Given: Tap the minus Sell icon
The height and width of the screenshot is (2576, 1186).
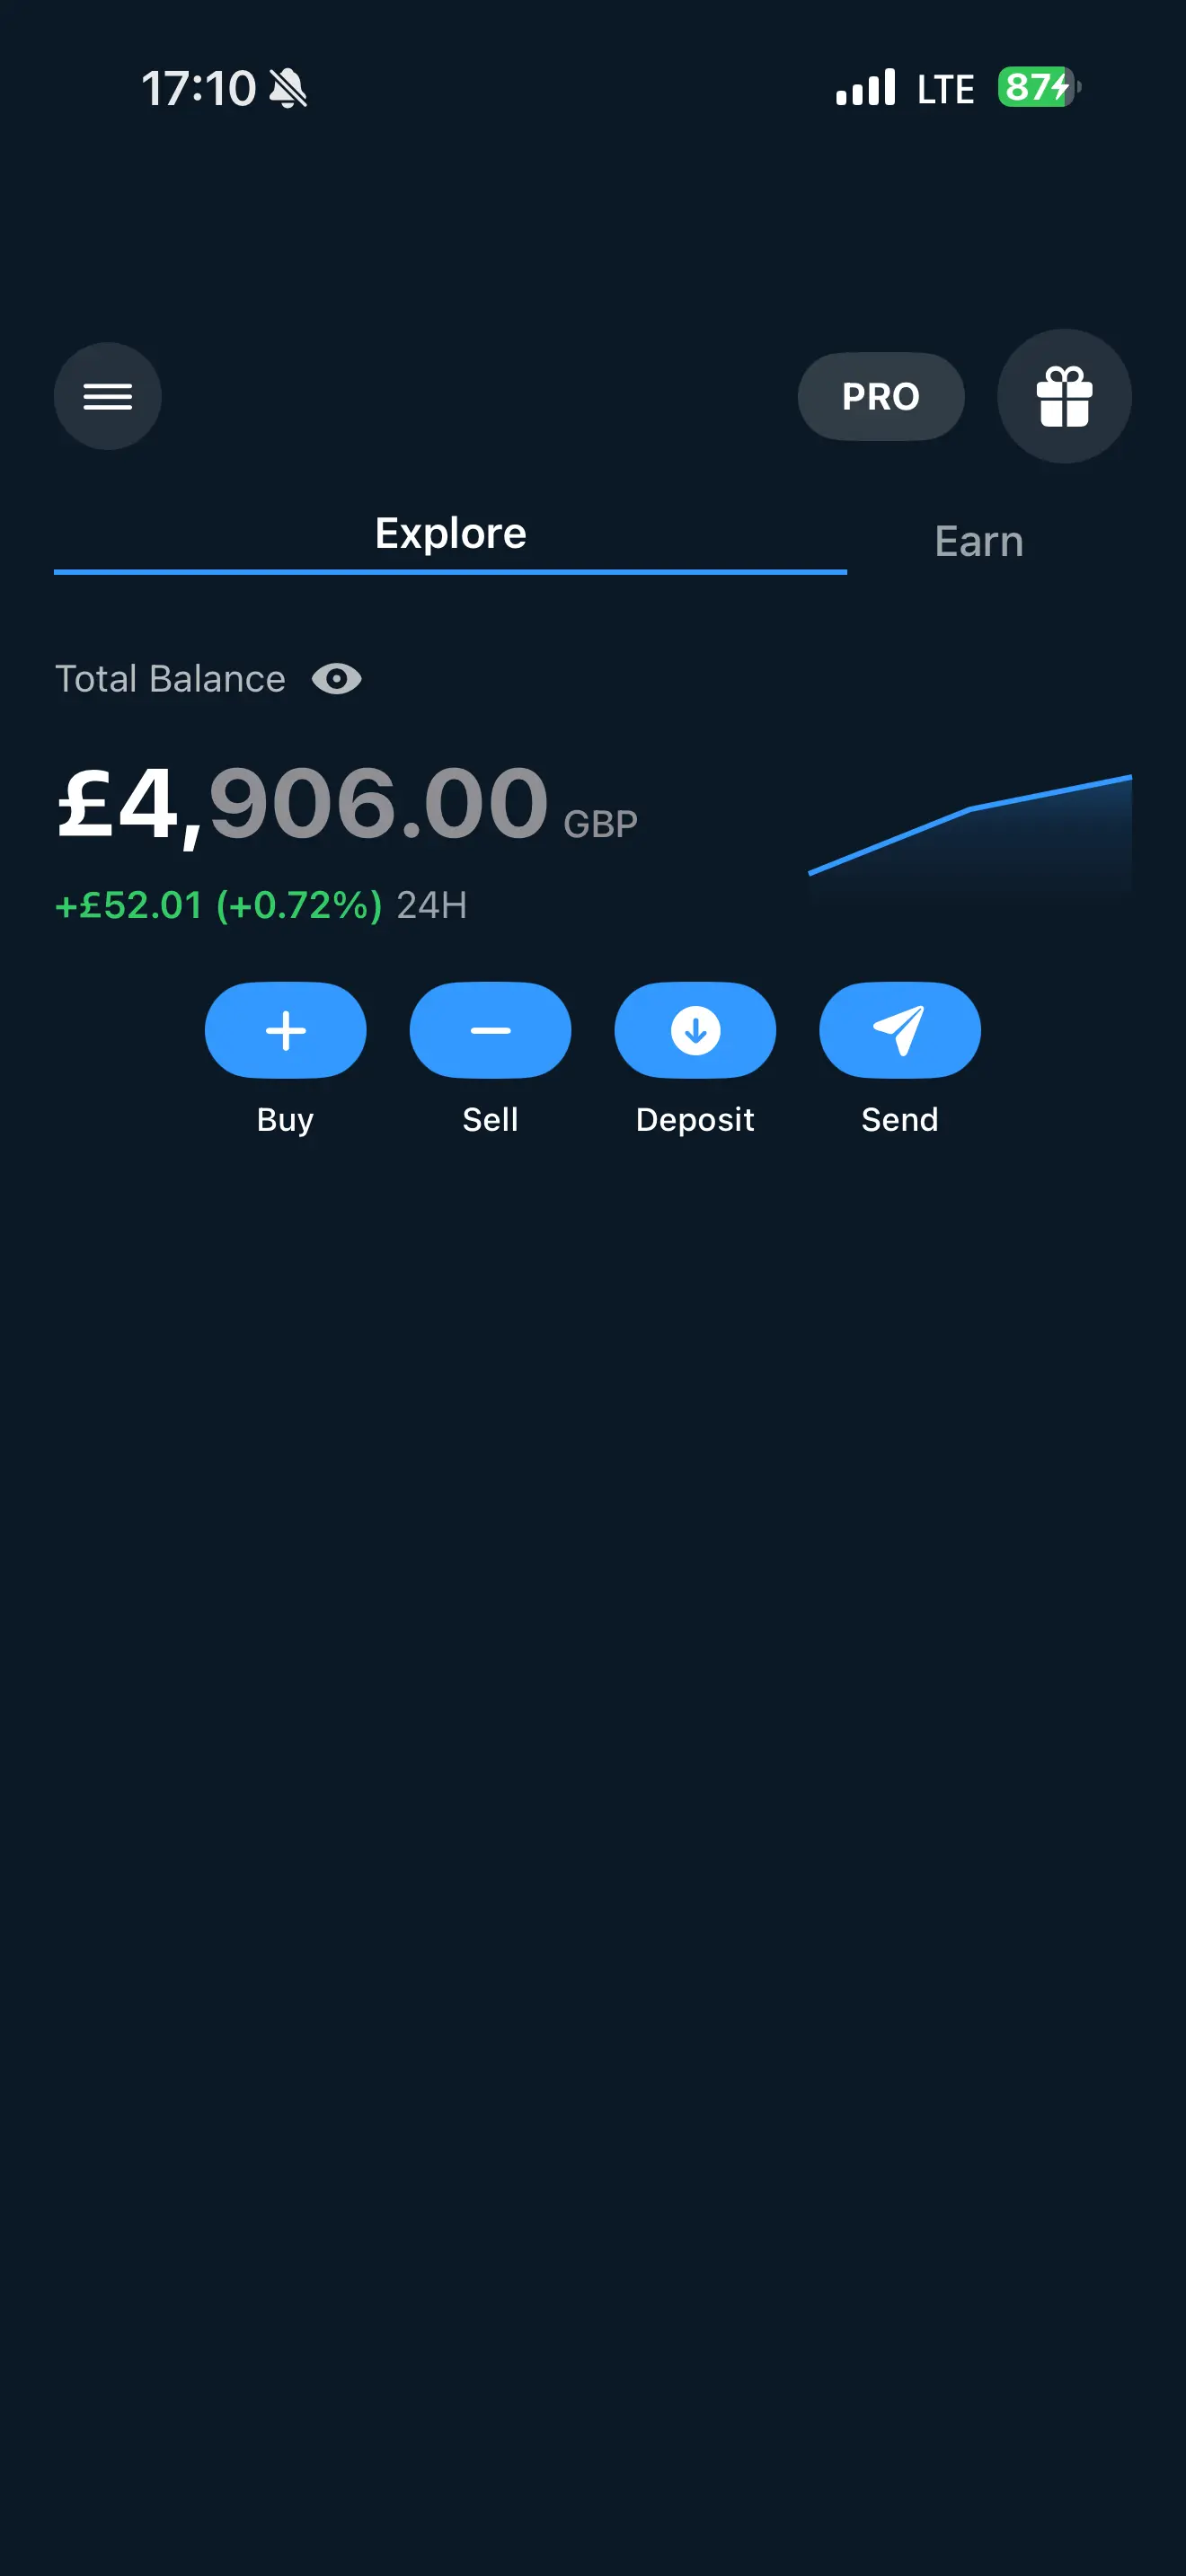Looking at the screenshot, I should point(490,1030).
